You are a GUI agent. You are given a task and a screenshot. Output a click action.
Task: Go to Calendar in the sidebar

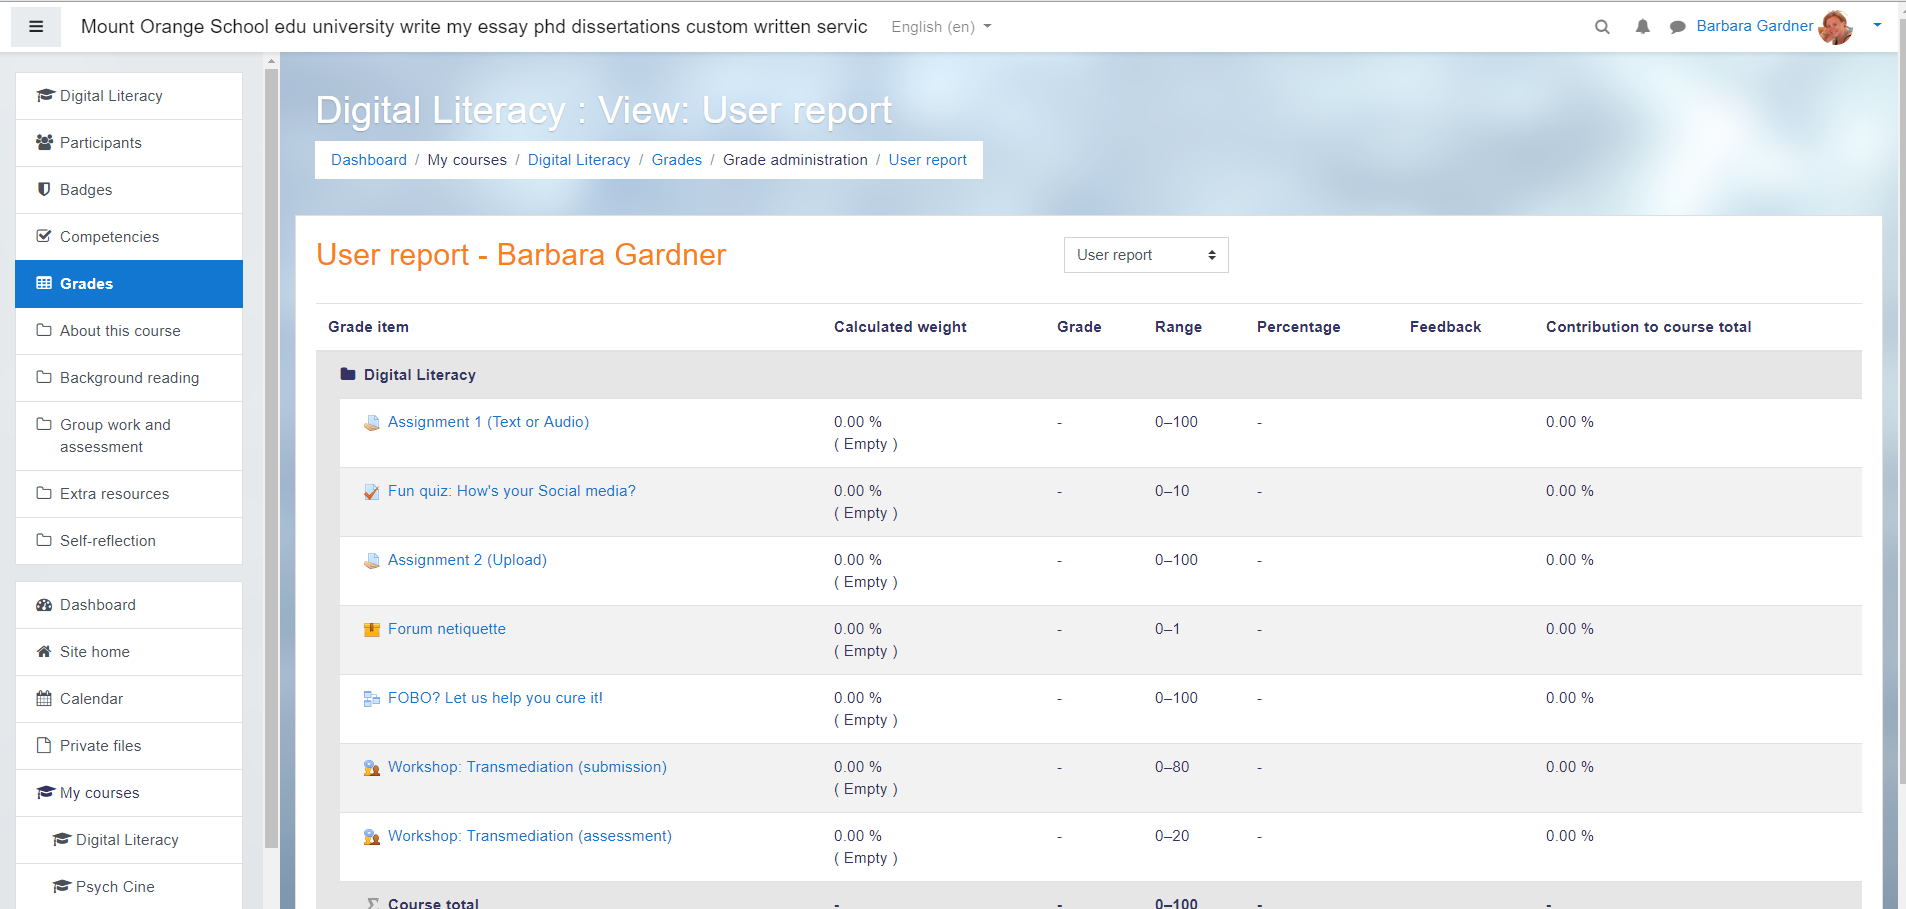[x=91, y=699]
